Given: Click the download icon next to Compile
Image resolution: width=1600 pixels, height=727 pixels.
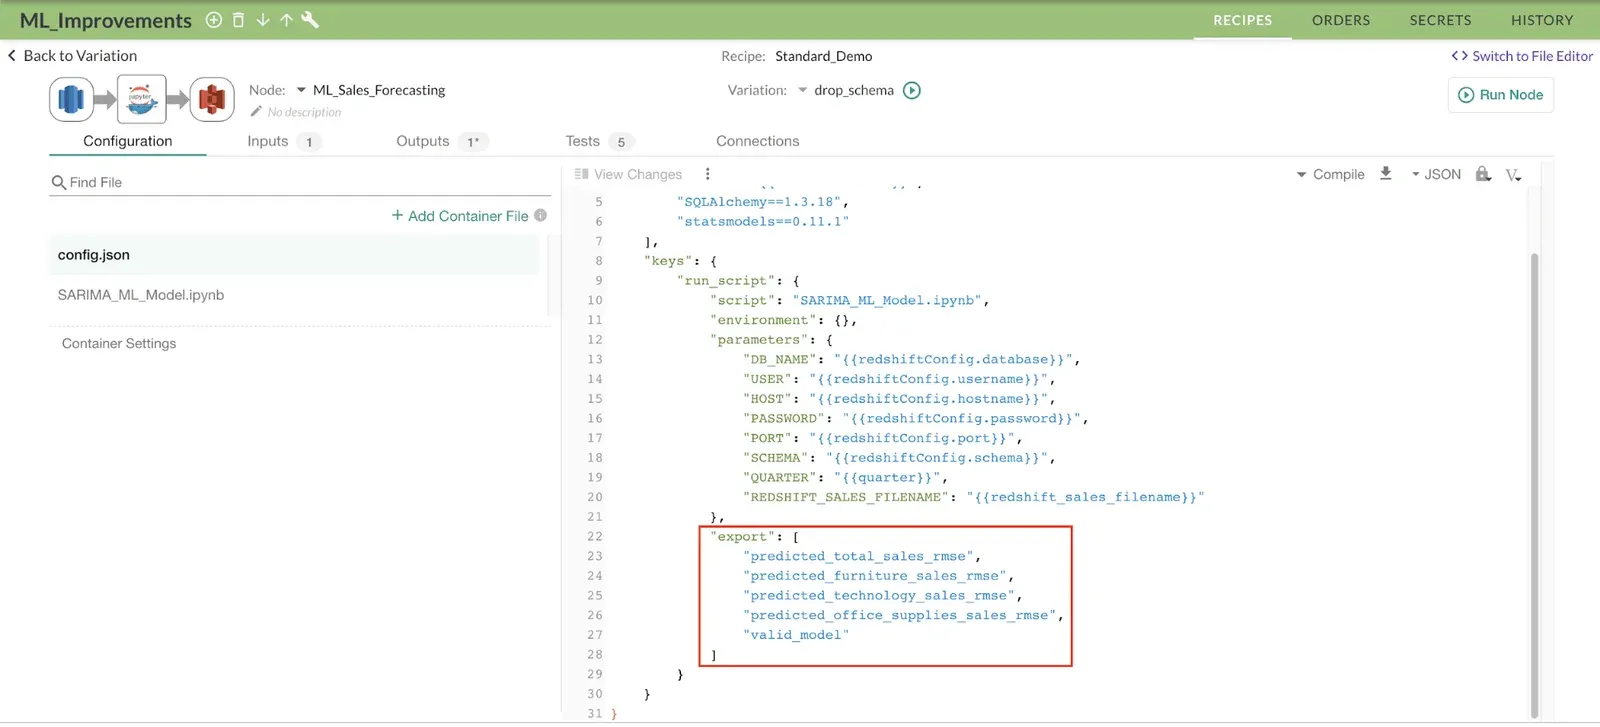Looking at the screenshot, I should [1386, 174].
